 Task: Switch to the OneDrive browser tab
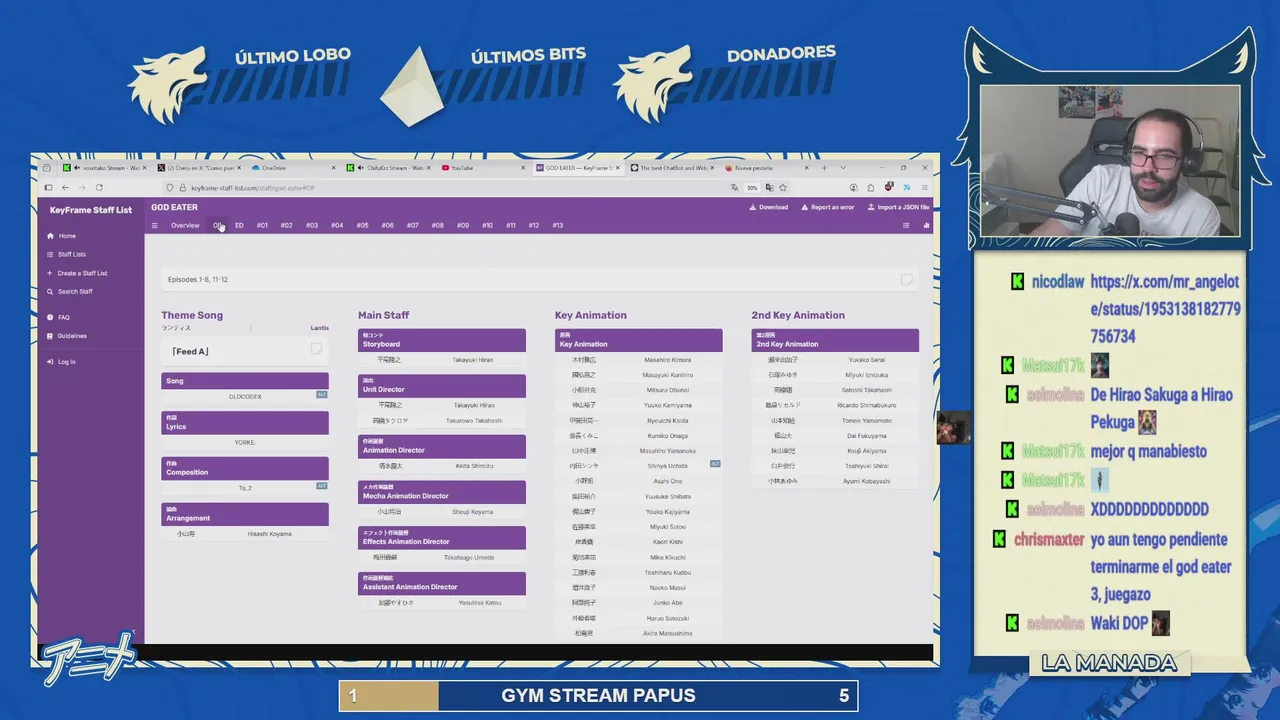(292, 168)
